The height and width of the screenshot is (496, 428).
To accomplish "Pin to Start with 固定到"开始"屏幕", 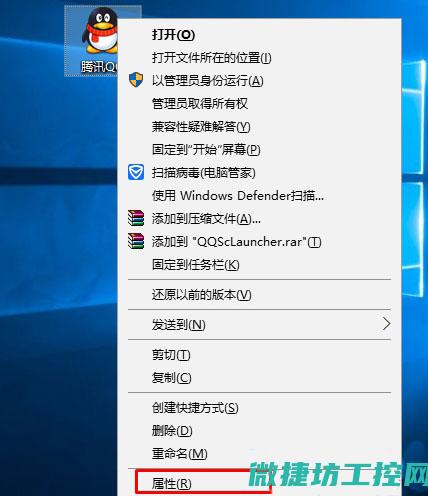I will (206, 150).
